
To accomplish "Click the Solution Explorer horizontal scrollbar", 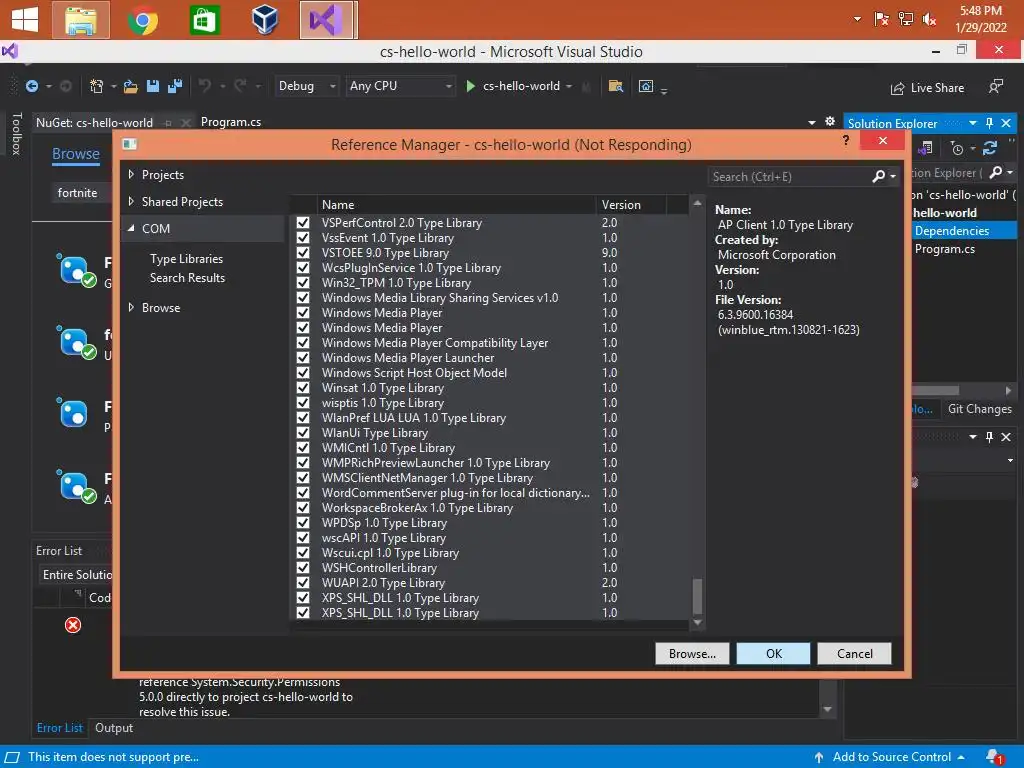I will pos(935,391).
